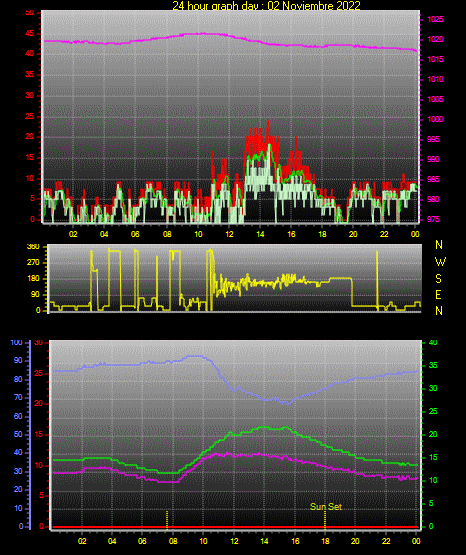Click the S compass direction label
The image size is (466, 555).
pos(439,279)
